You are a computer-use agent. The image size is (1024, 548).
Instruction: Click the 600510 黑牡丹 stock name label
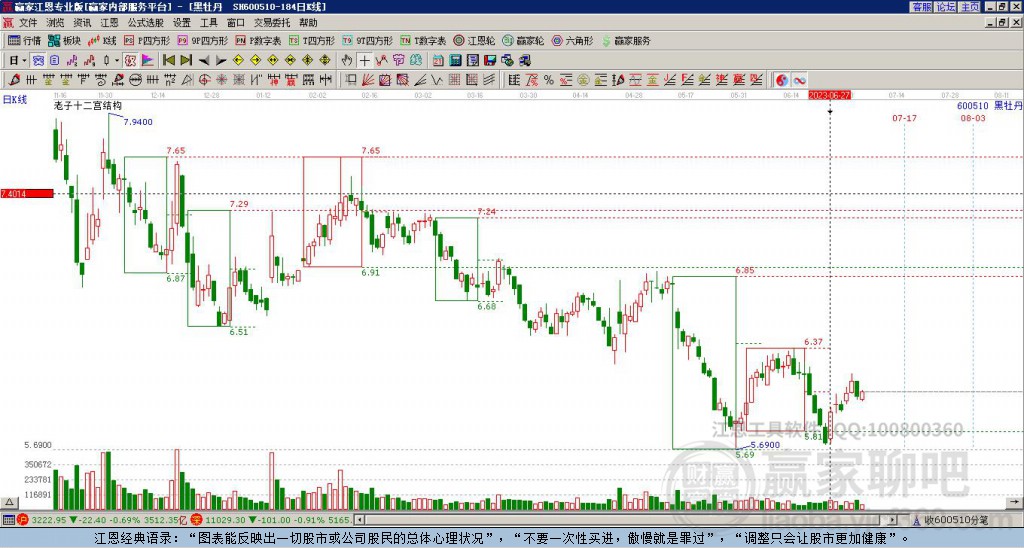point(989,105)
